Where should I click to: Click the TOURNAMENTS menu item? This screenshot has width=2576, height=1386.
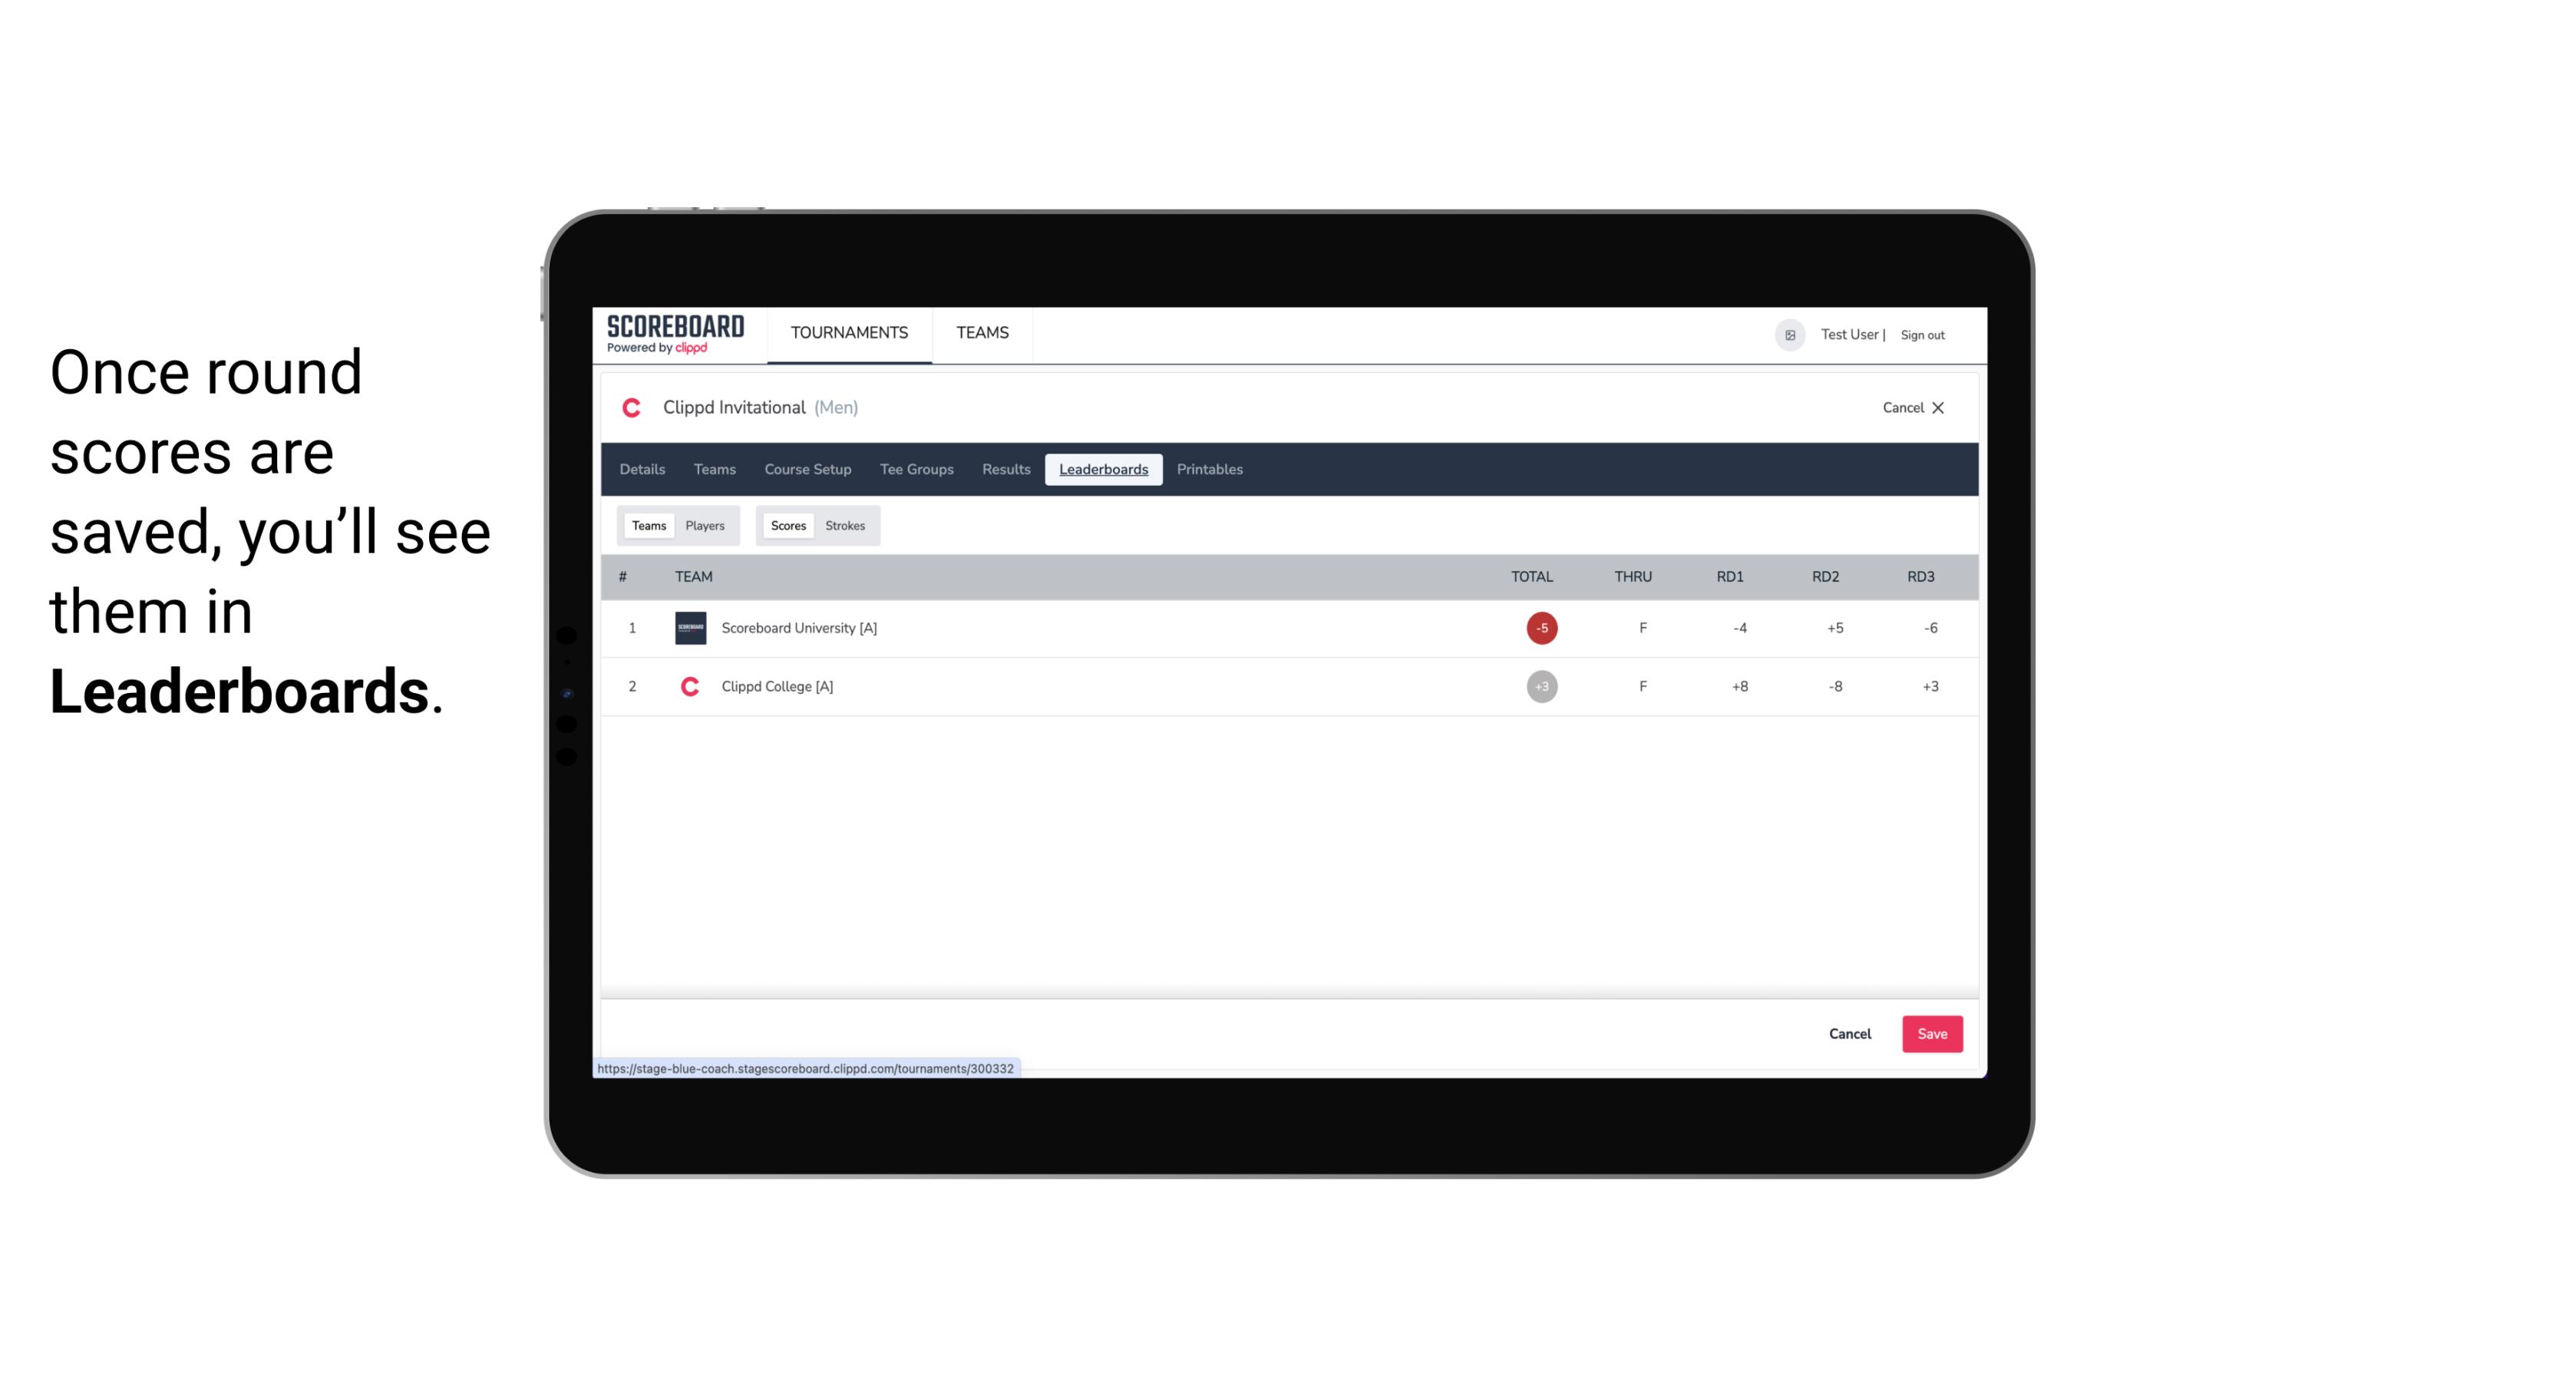(x=850, y=333)
